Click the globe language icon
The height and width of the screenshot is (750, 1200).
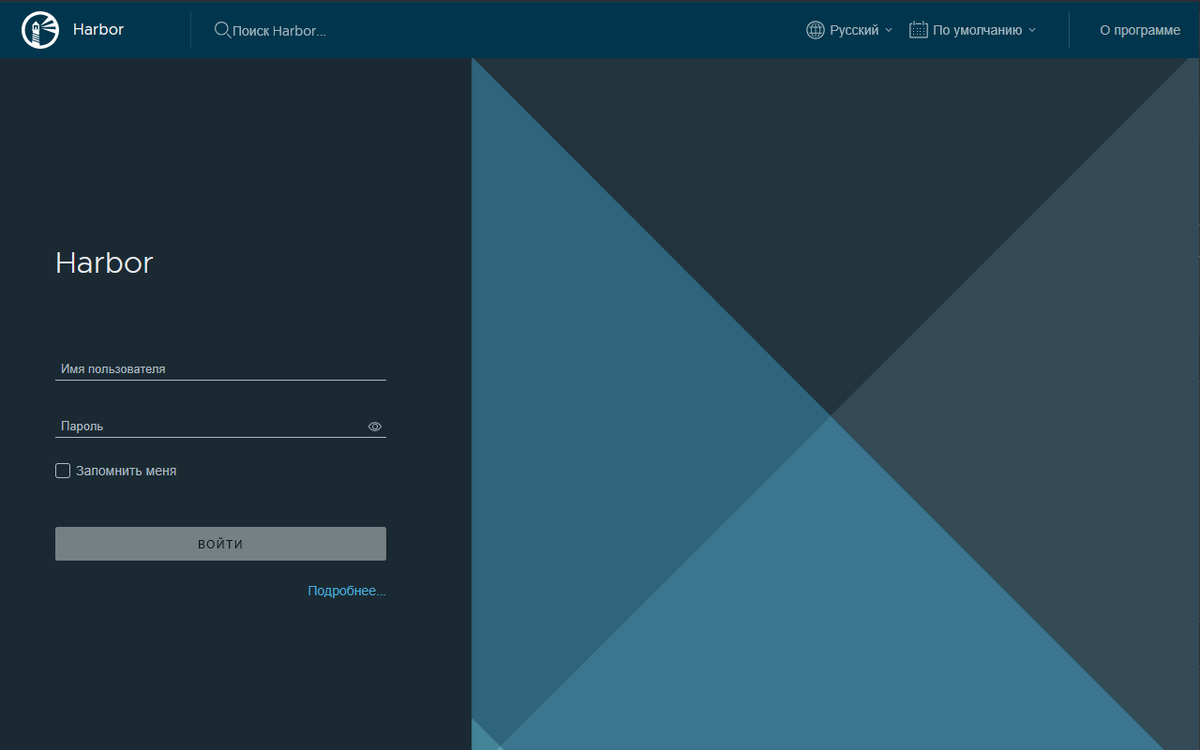816,30
